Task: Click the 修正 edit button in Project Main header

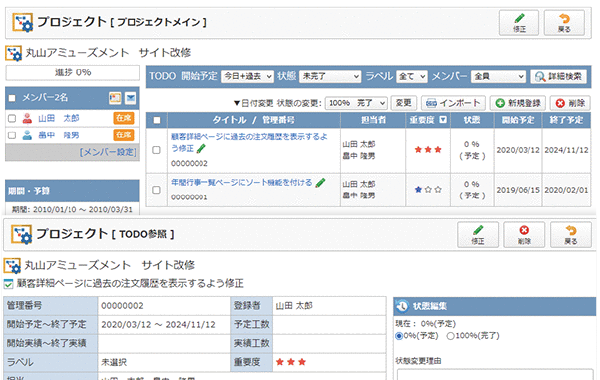Action: [518, 23]
